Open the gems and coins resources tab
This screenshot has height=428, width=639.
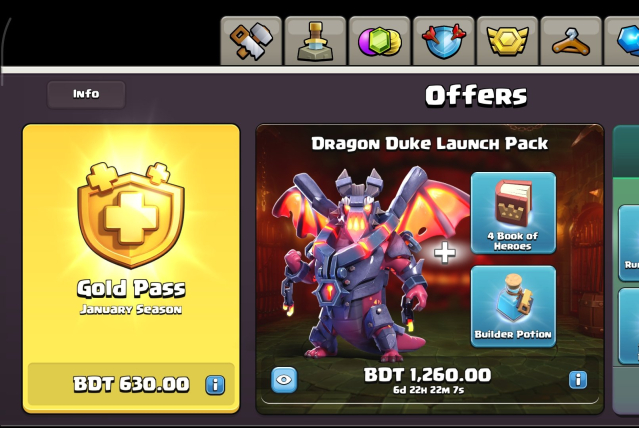point(379,41)
